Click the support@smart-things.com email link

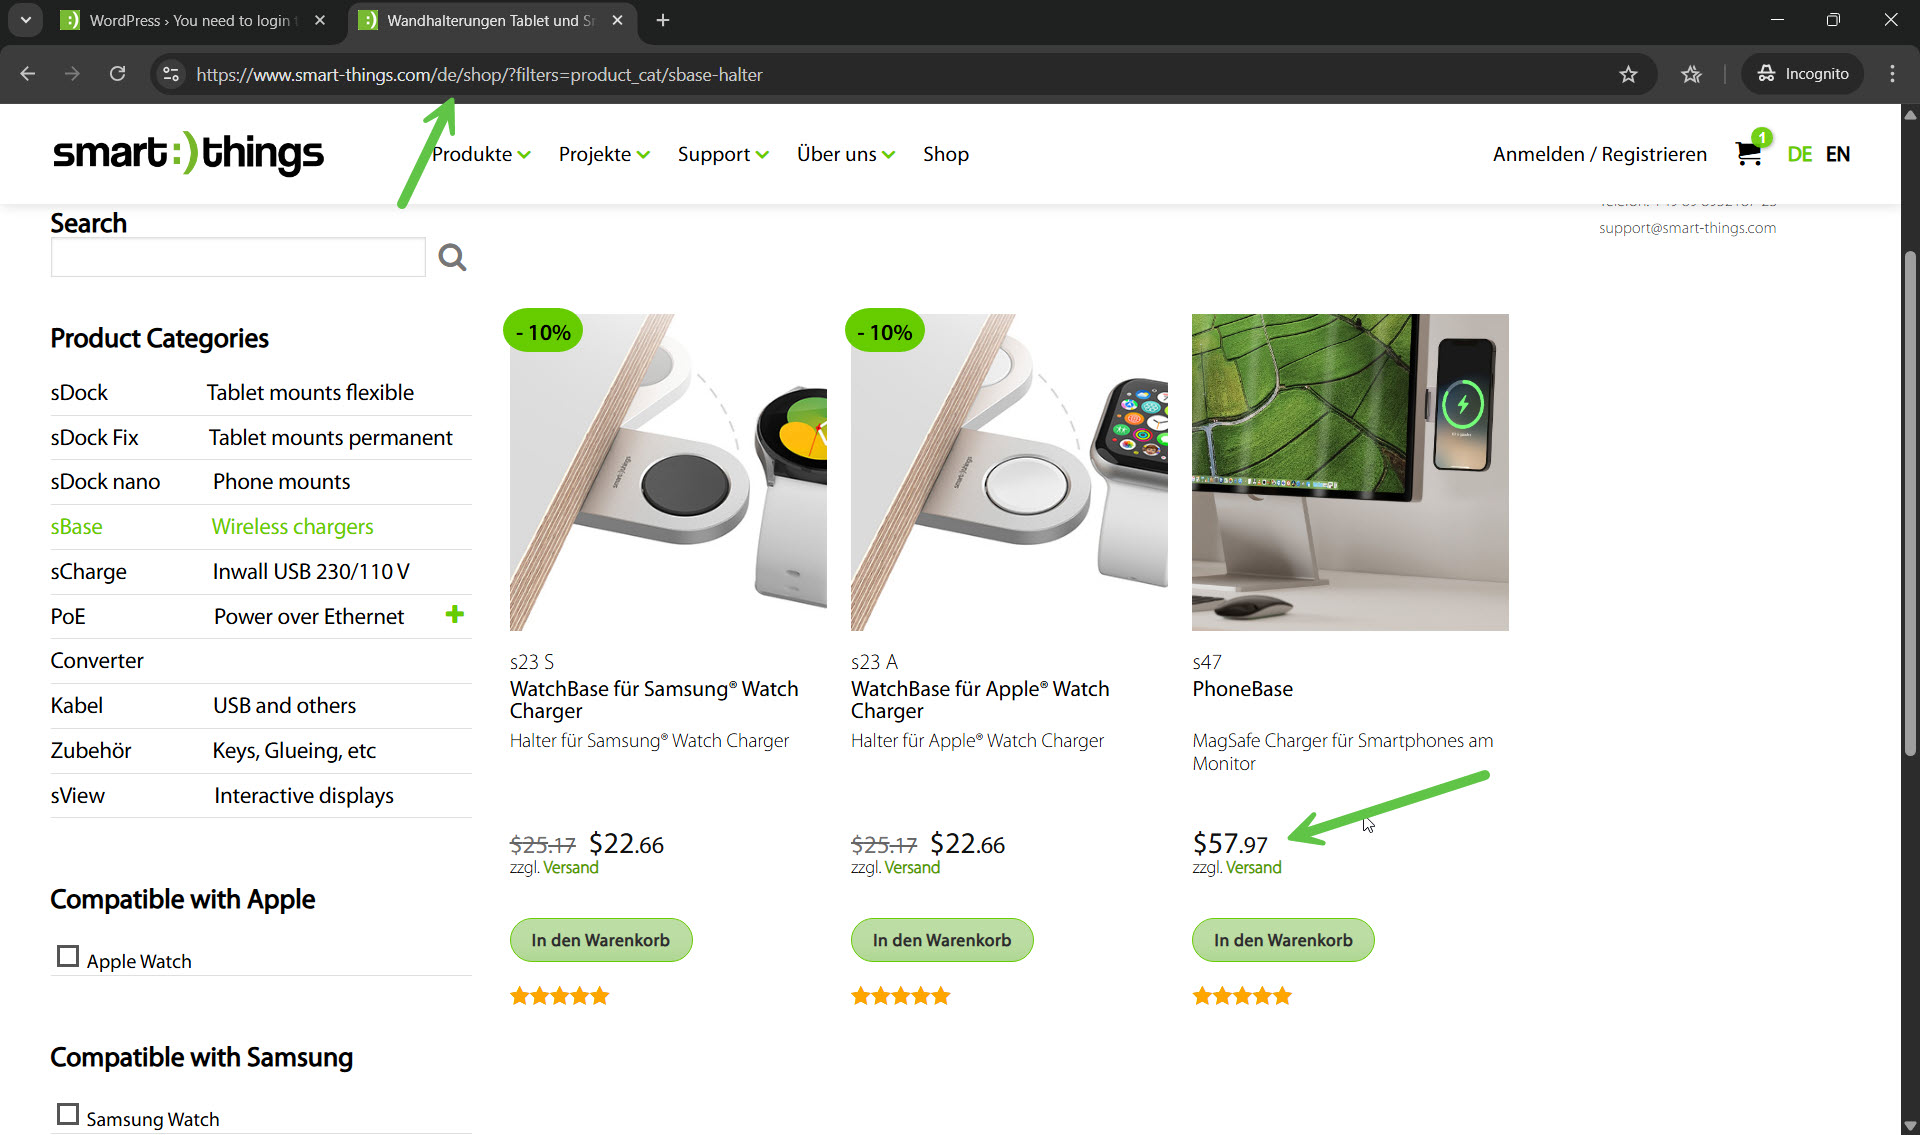[1687, 228]
